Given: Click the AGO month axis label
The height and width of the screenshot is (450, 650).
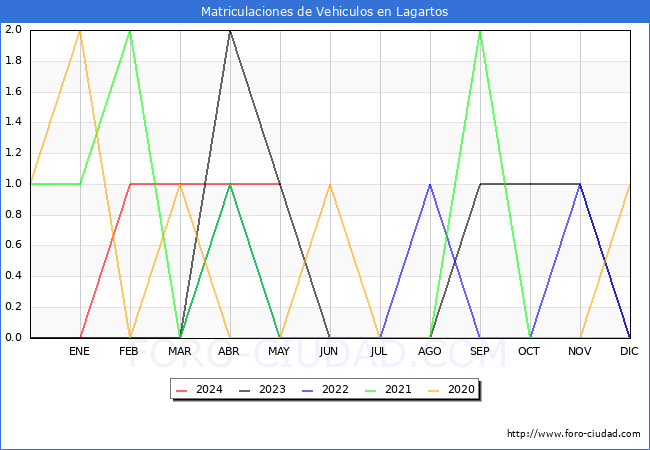Looking at the screenshot, I should (429, 351).
